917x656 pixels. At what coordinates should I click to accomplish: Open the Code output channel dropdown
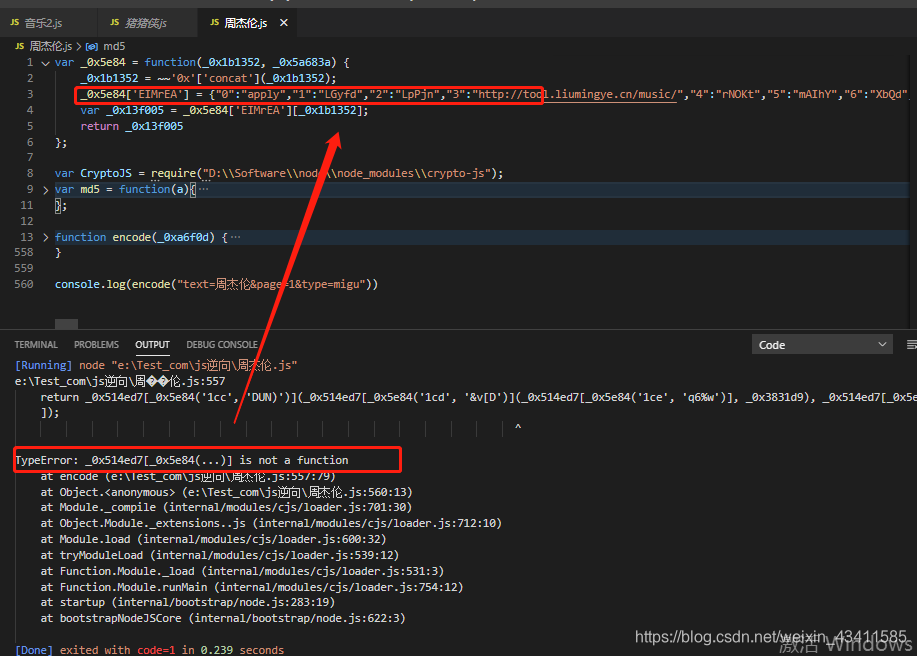(x=822, y=345)
